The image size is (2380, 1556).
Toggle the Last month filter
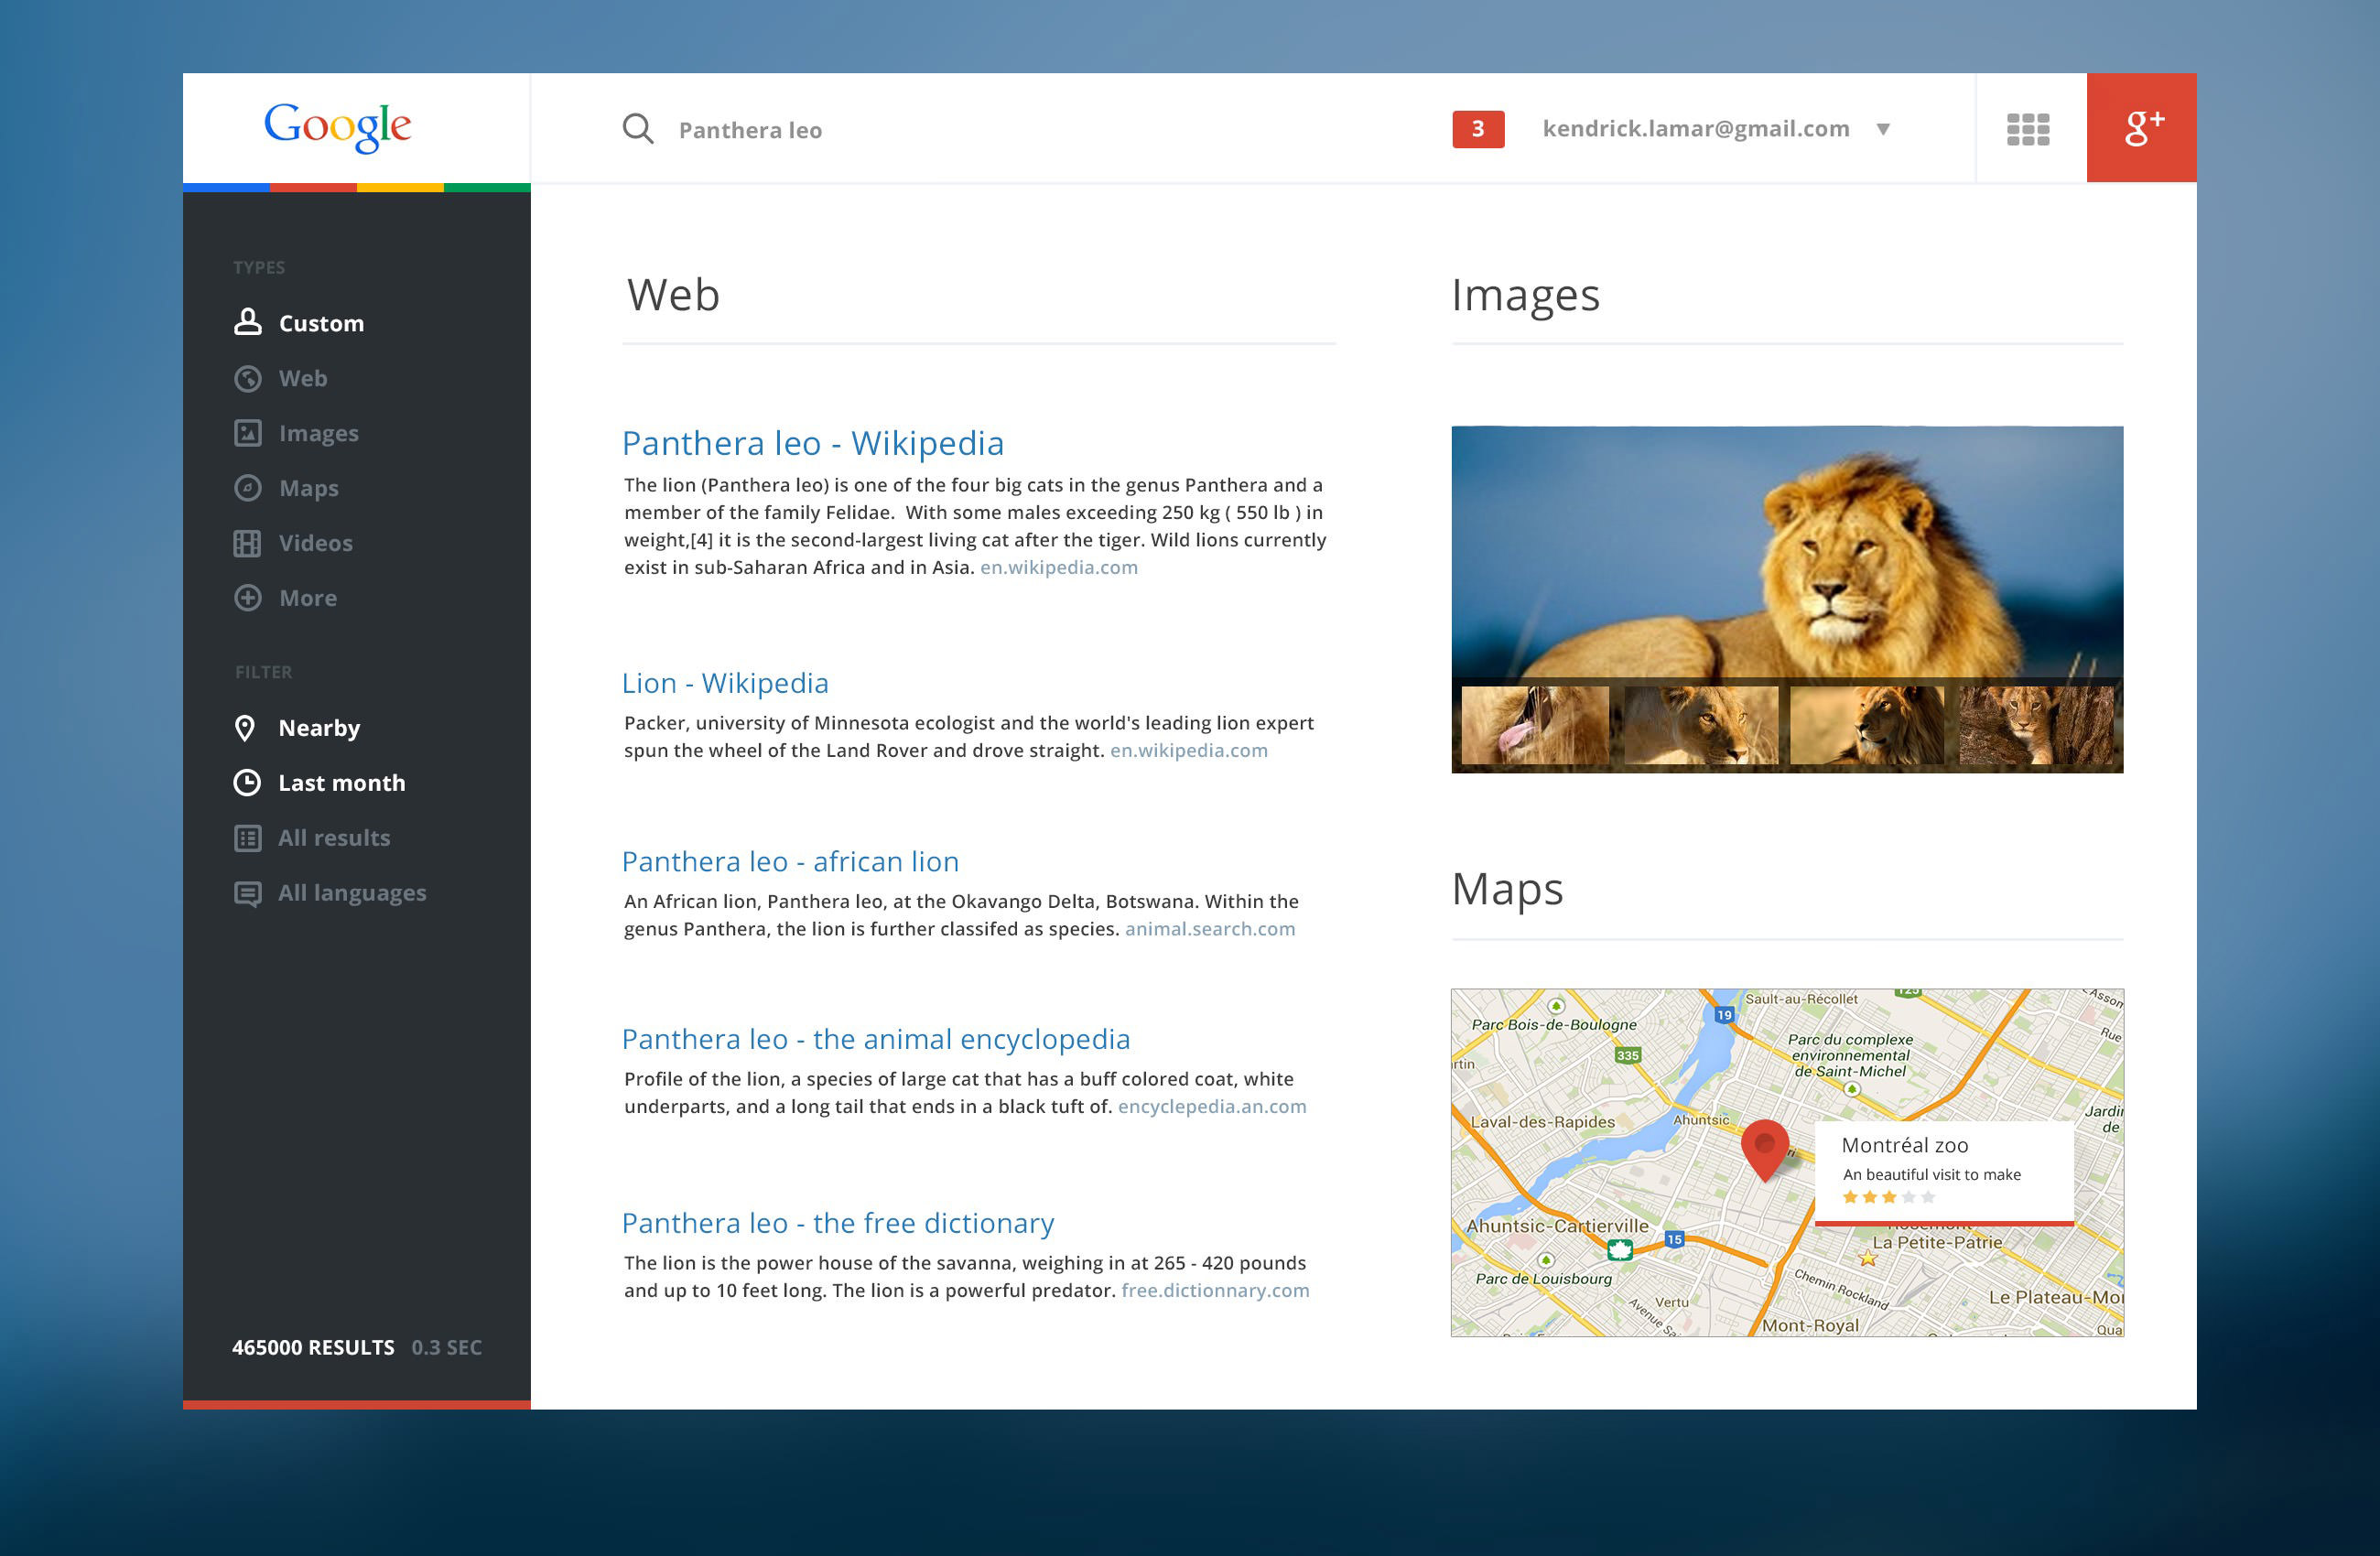320,783
